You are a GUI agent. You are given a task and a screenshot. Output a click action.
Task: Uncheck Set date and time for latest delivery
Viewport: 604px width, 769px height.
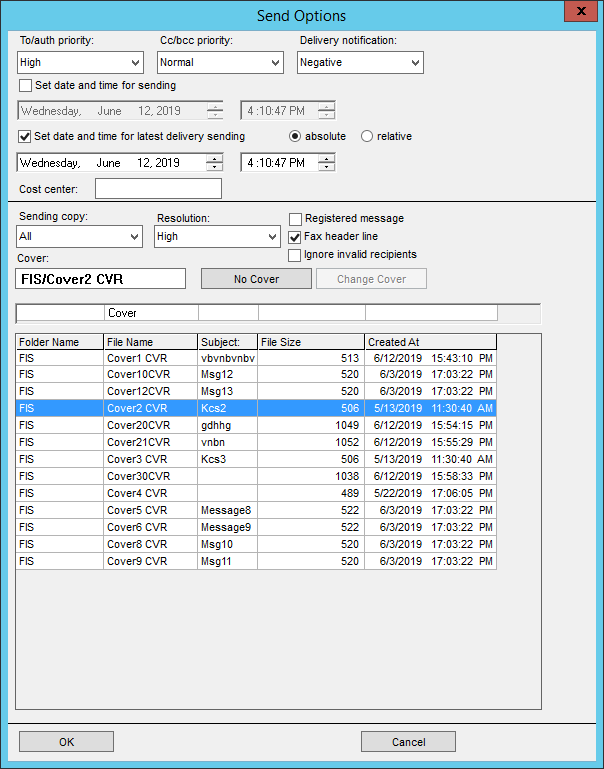pos(26,136)
